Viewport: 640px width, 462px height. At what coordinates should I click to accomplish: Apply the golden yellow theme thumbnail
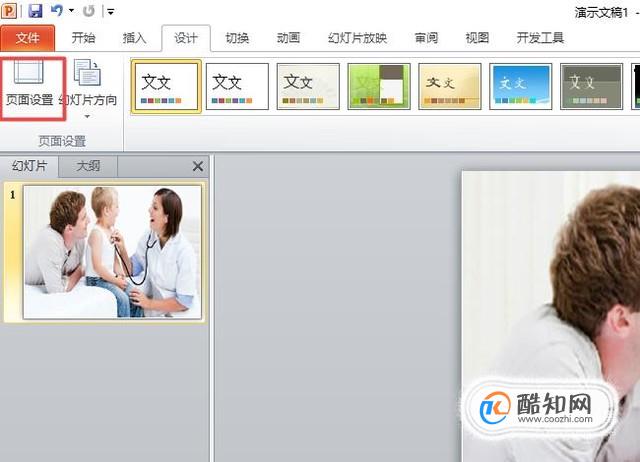point(450,86)
